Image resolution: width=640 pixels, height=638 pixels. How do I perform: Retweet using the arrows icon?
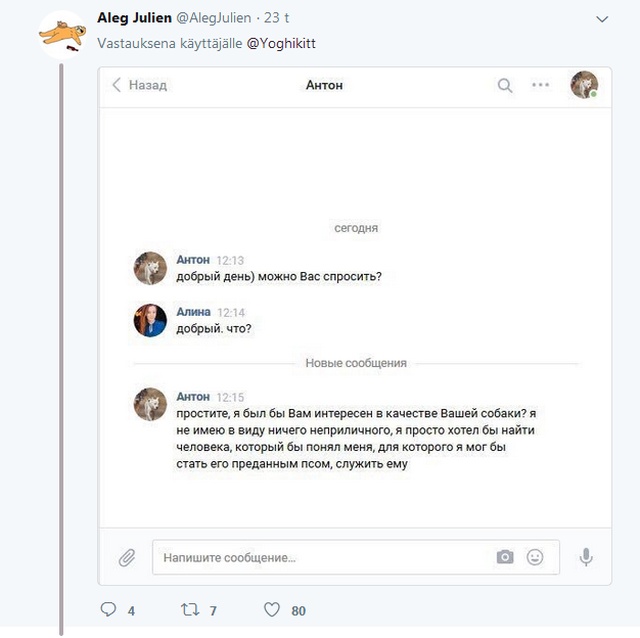pos(190,609)
